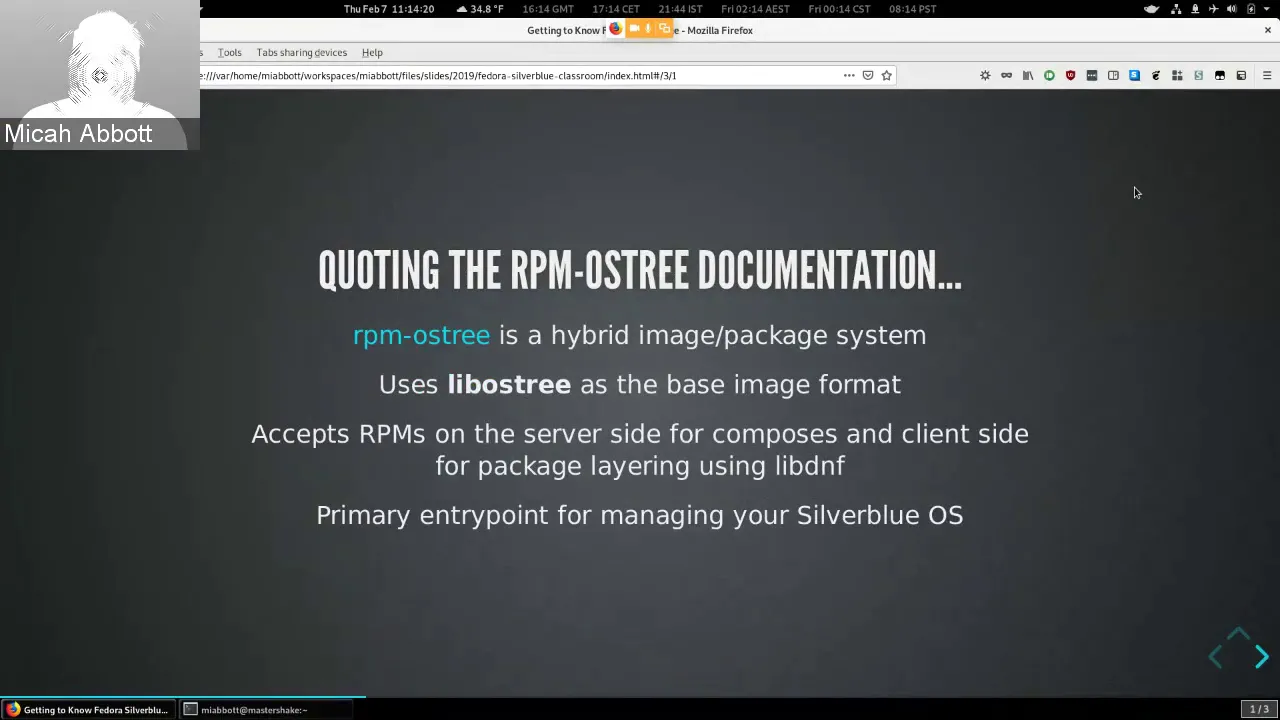This screenshot has width=1280, height=720.
Task: Click the battery charging tray icon
Action: pos(1250,9)
